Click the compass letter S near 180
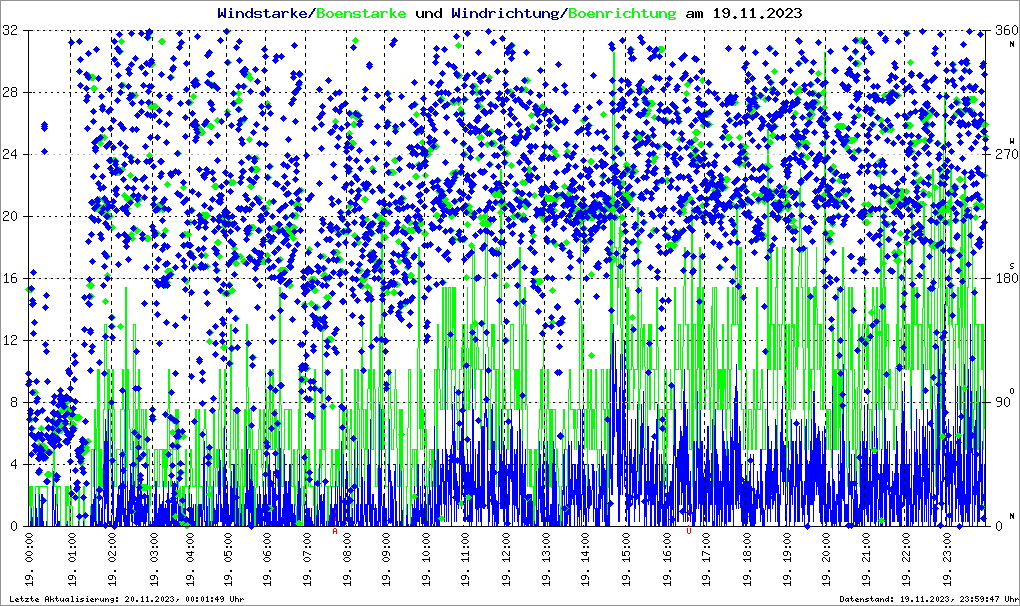The height and width of the screenshot is (606, 1020). [1012, 265]
